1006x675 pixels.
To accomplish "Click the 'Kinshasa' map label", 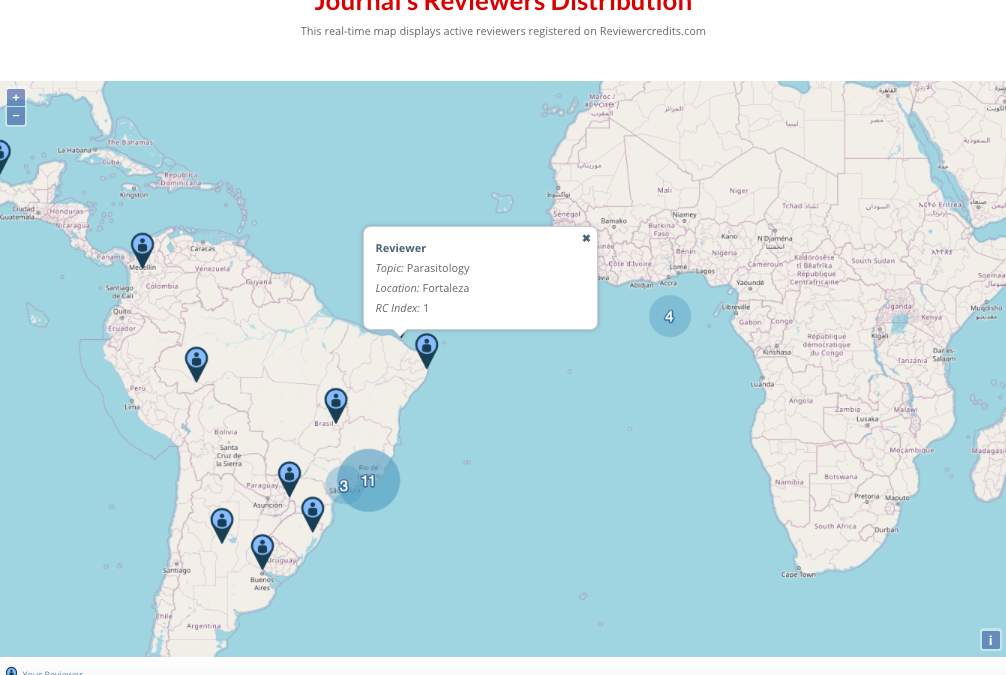I will [x=776, y=352].
